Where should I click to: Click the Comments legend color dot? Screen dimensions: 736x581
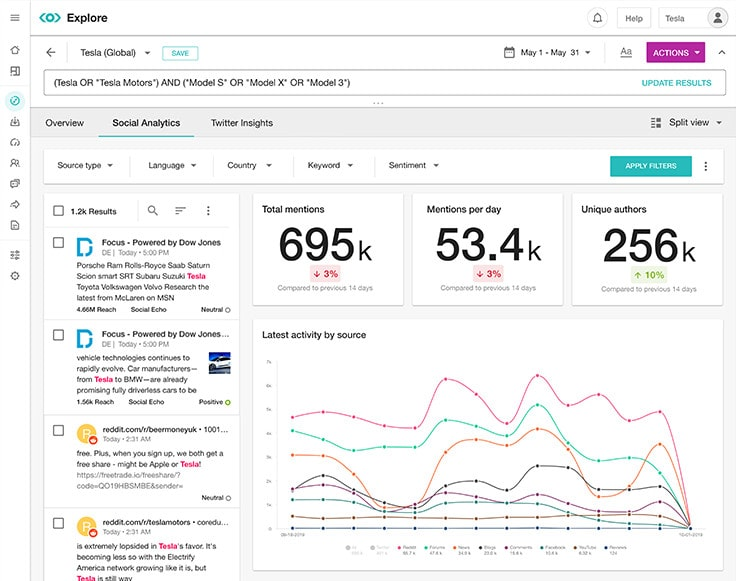506,547
